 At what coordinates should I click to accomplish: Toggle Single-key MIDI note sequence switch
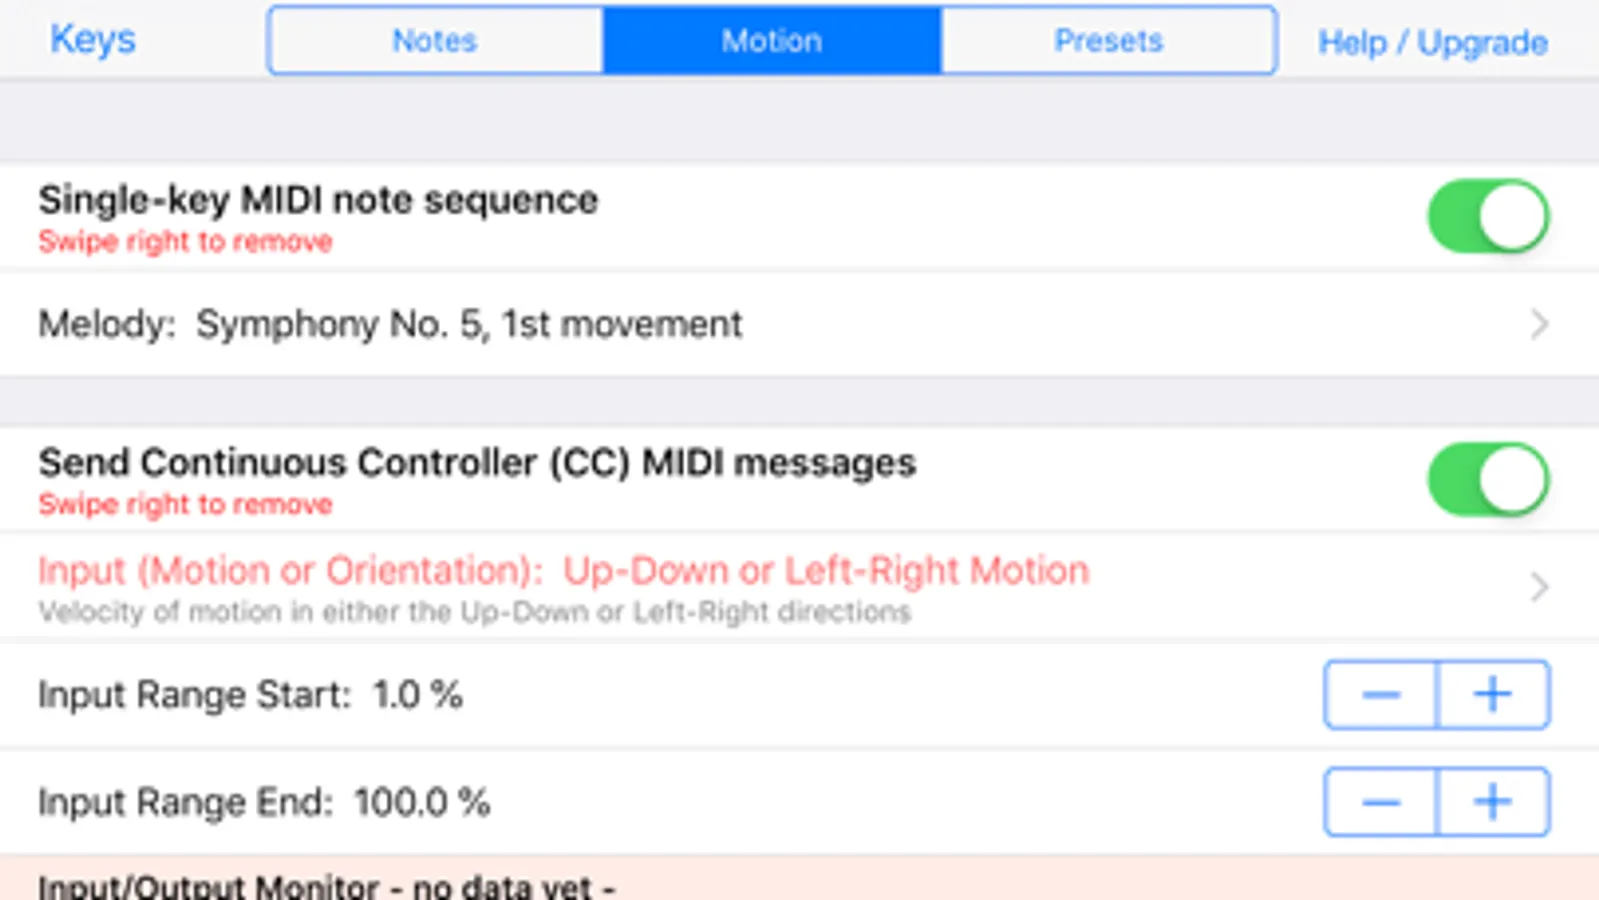pos(1488,216)
